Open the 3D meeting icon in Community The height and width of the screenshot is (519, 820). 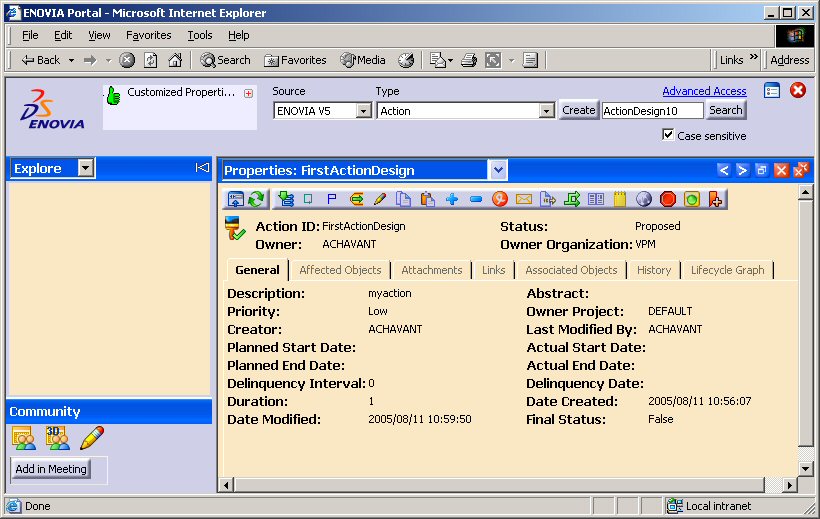coord(58,438)
